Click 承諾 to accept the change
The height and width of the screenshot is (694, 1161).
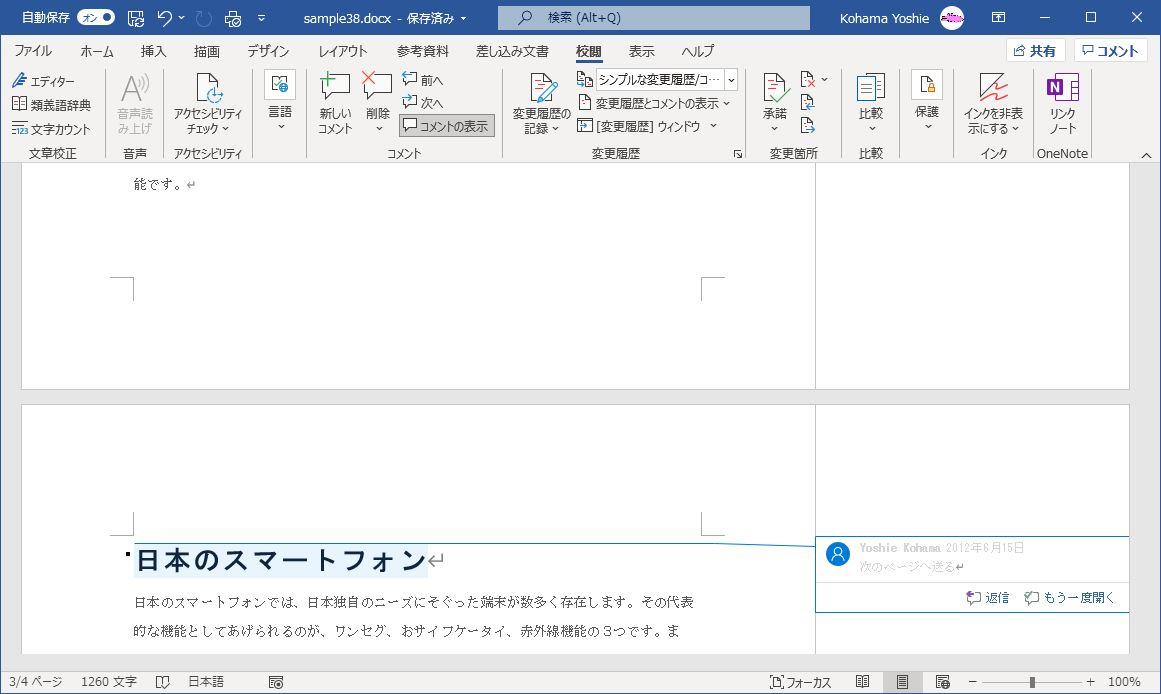click(773, 103)
